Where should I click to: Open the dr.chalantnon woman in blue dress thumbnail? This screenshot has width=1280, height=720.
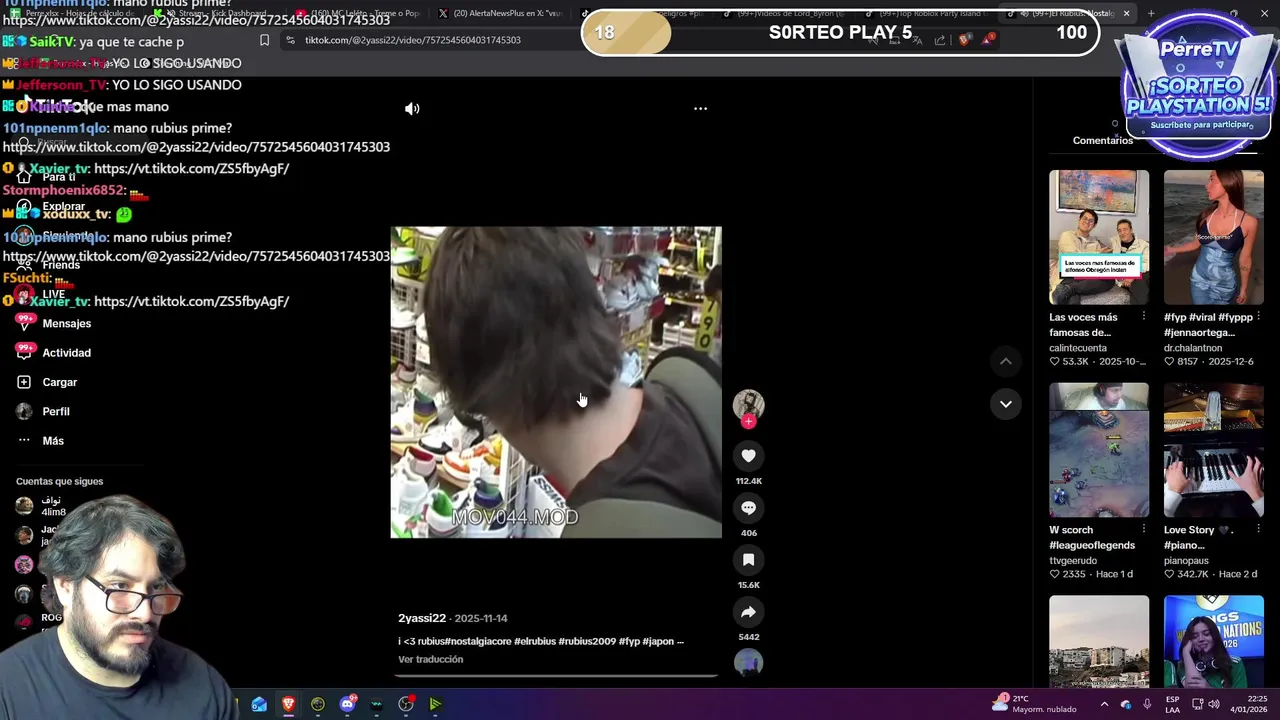click(x=1213, y=237)
